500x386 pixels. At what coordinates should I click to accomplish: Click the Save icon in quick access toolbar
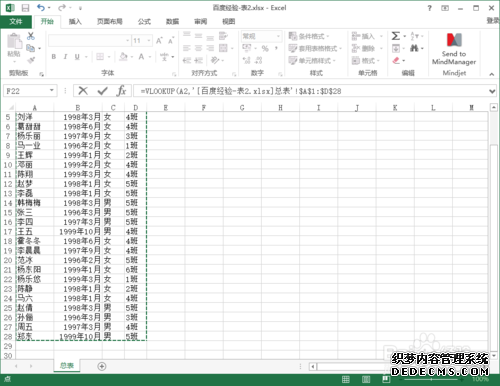[25, 7]
